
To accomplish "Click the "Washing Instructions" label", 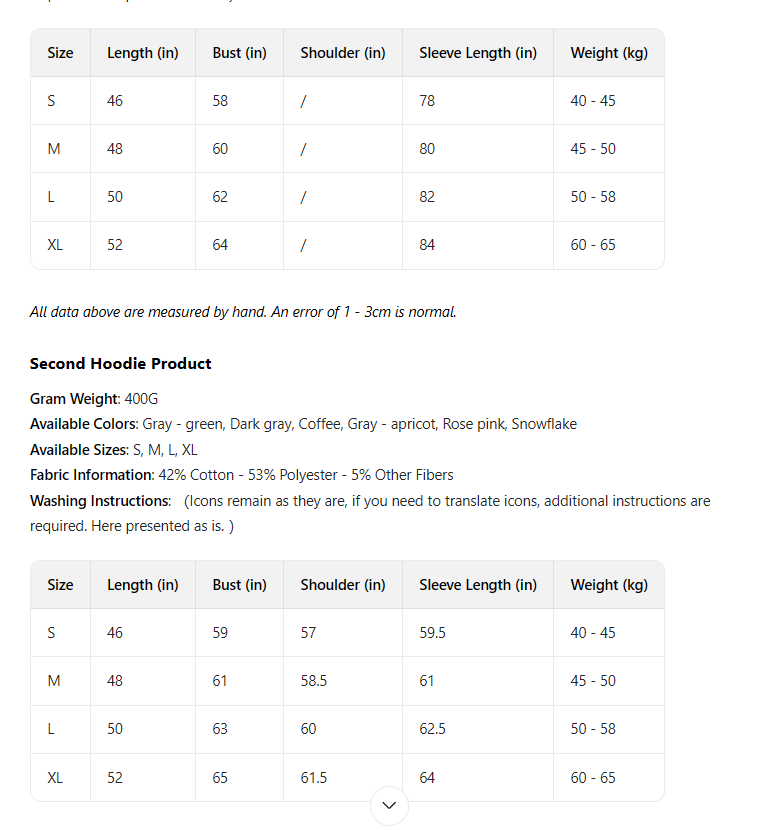I will pos(100,501).
